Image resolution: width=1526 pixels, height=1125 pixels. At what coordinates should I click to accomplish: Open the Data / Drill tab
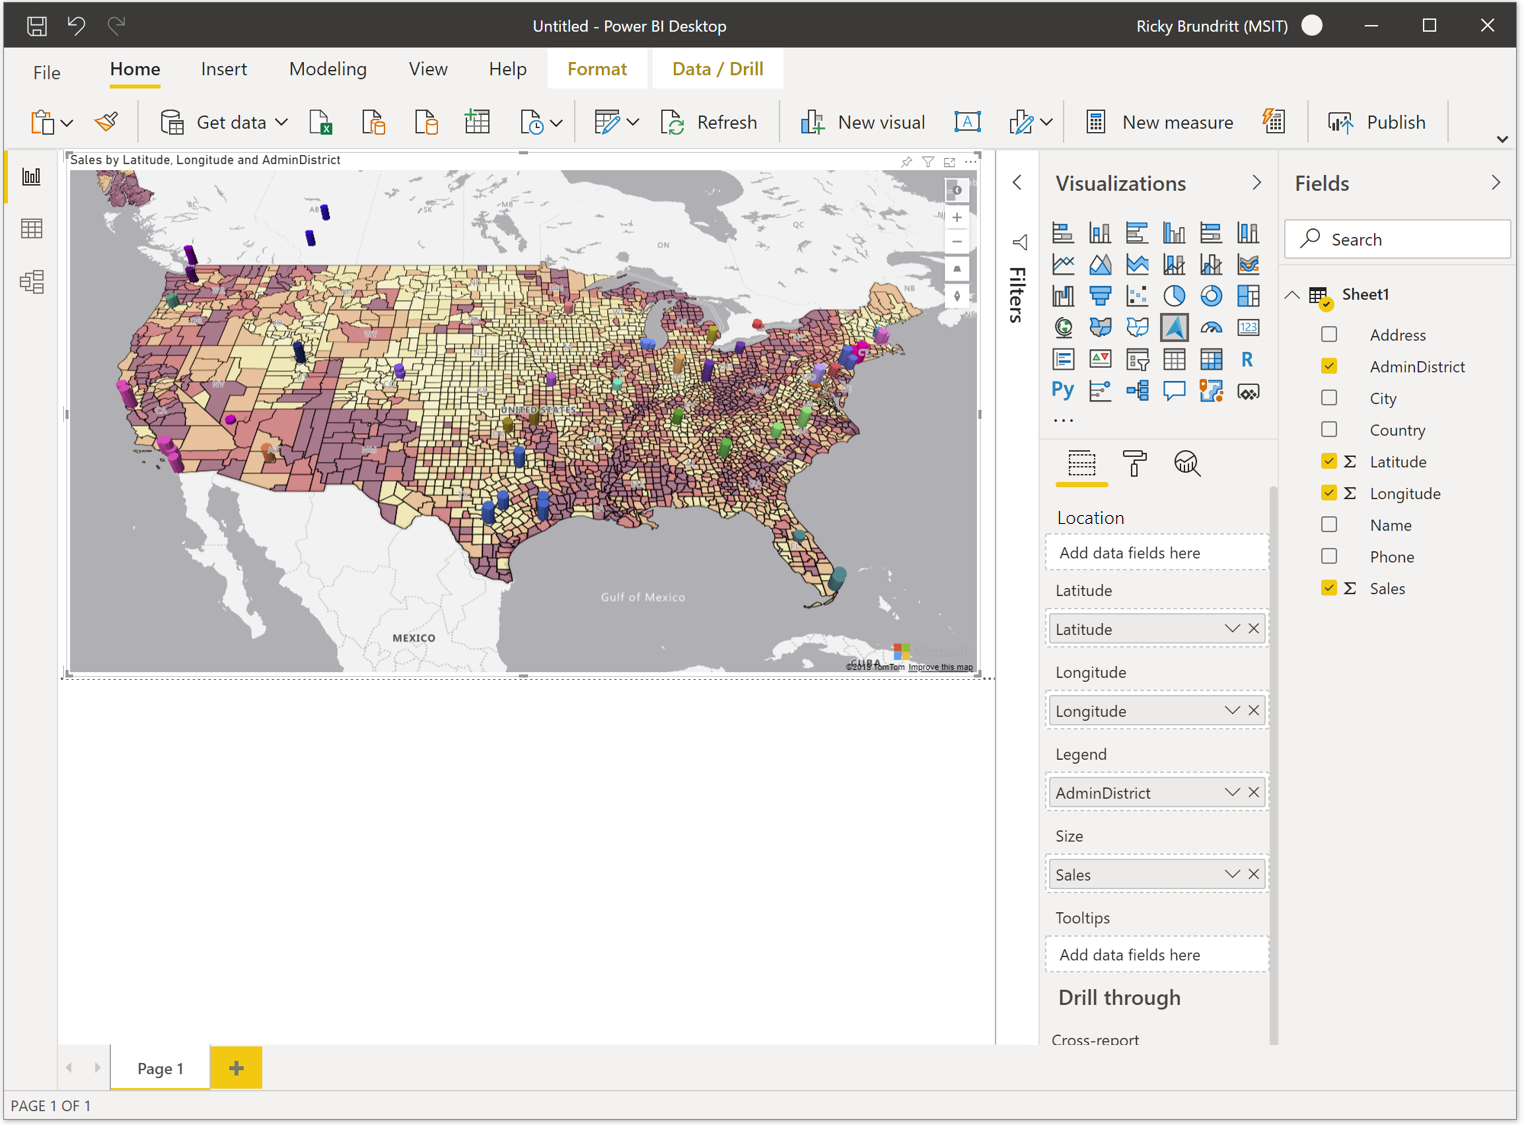717,68
